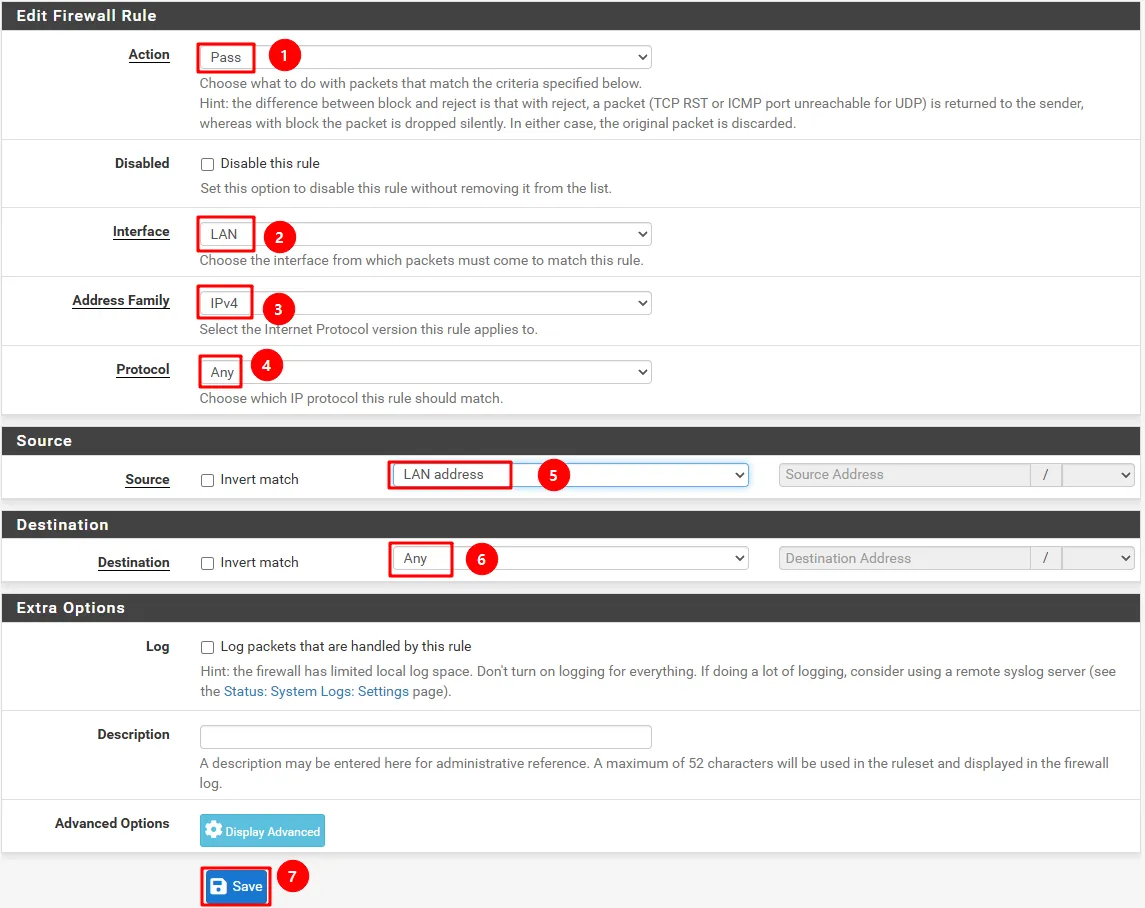This screenshot has height=908, width=1145.
Task: Open the Protocol dropdown showing Any
Action: point(425,372)
